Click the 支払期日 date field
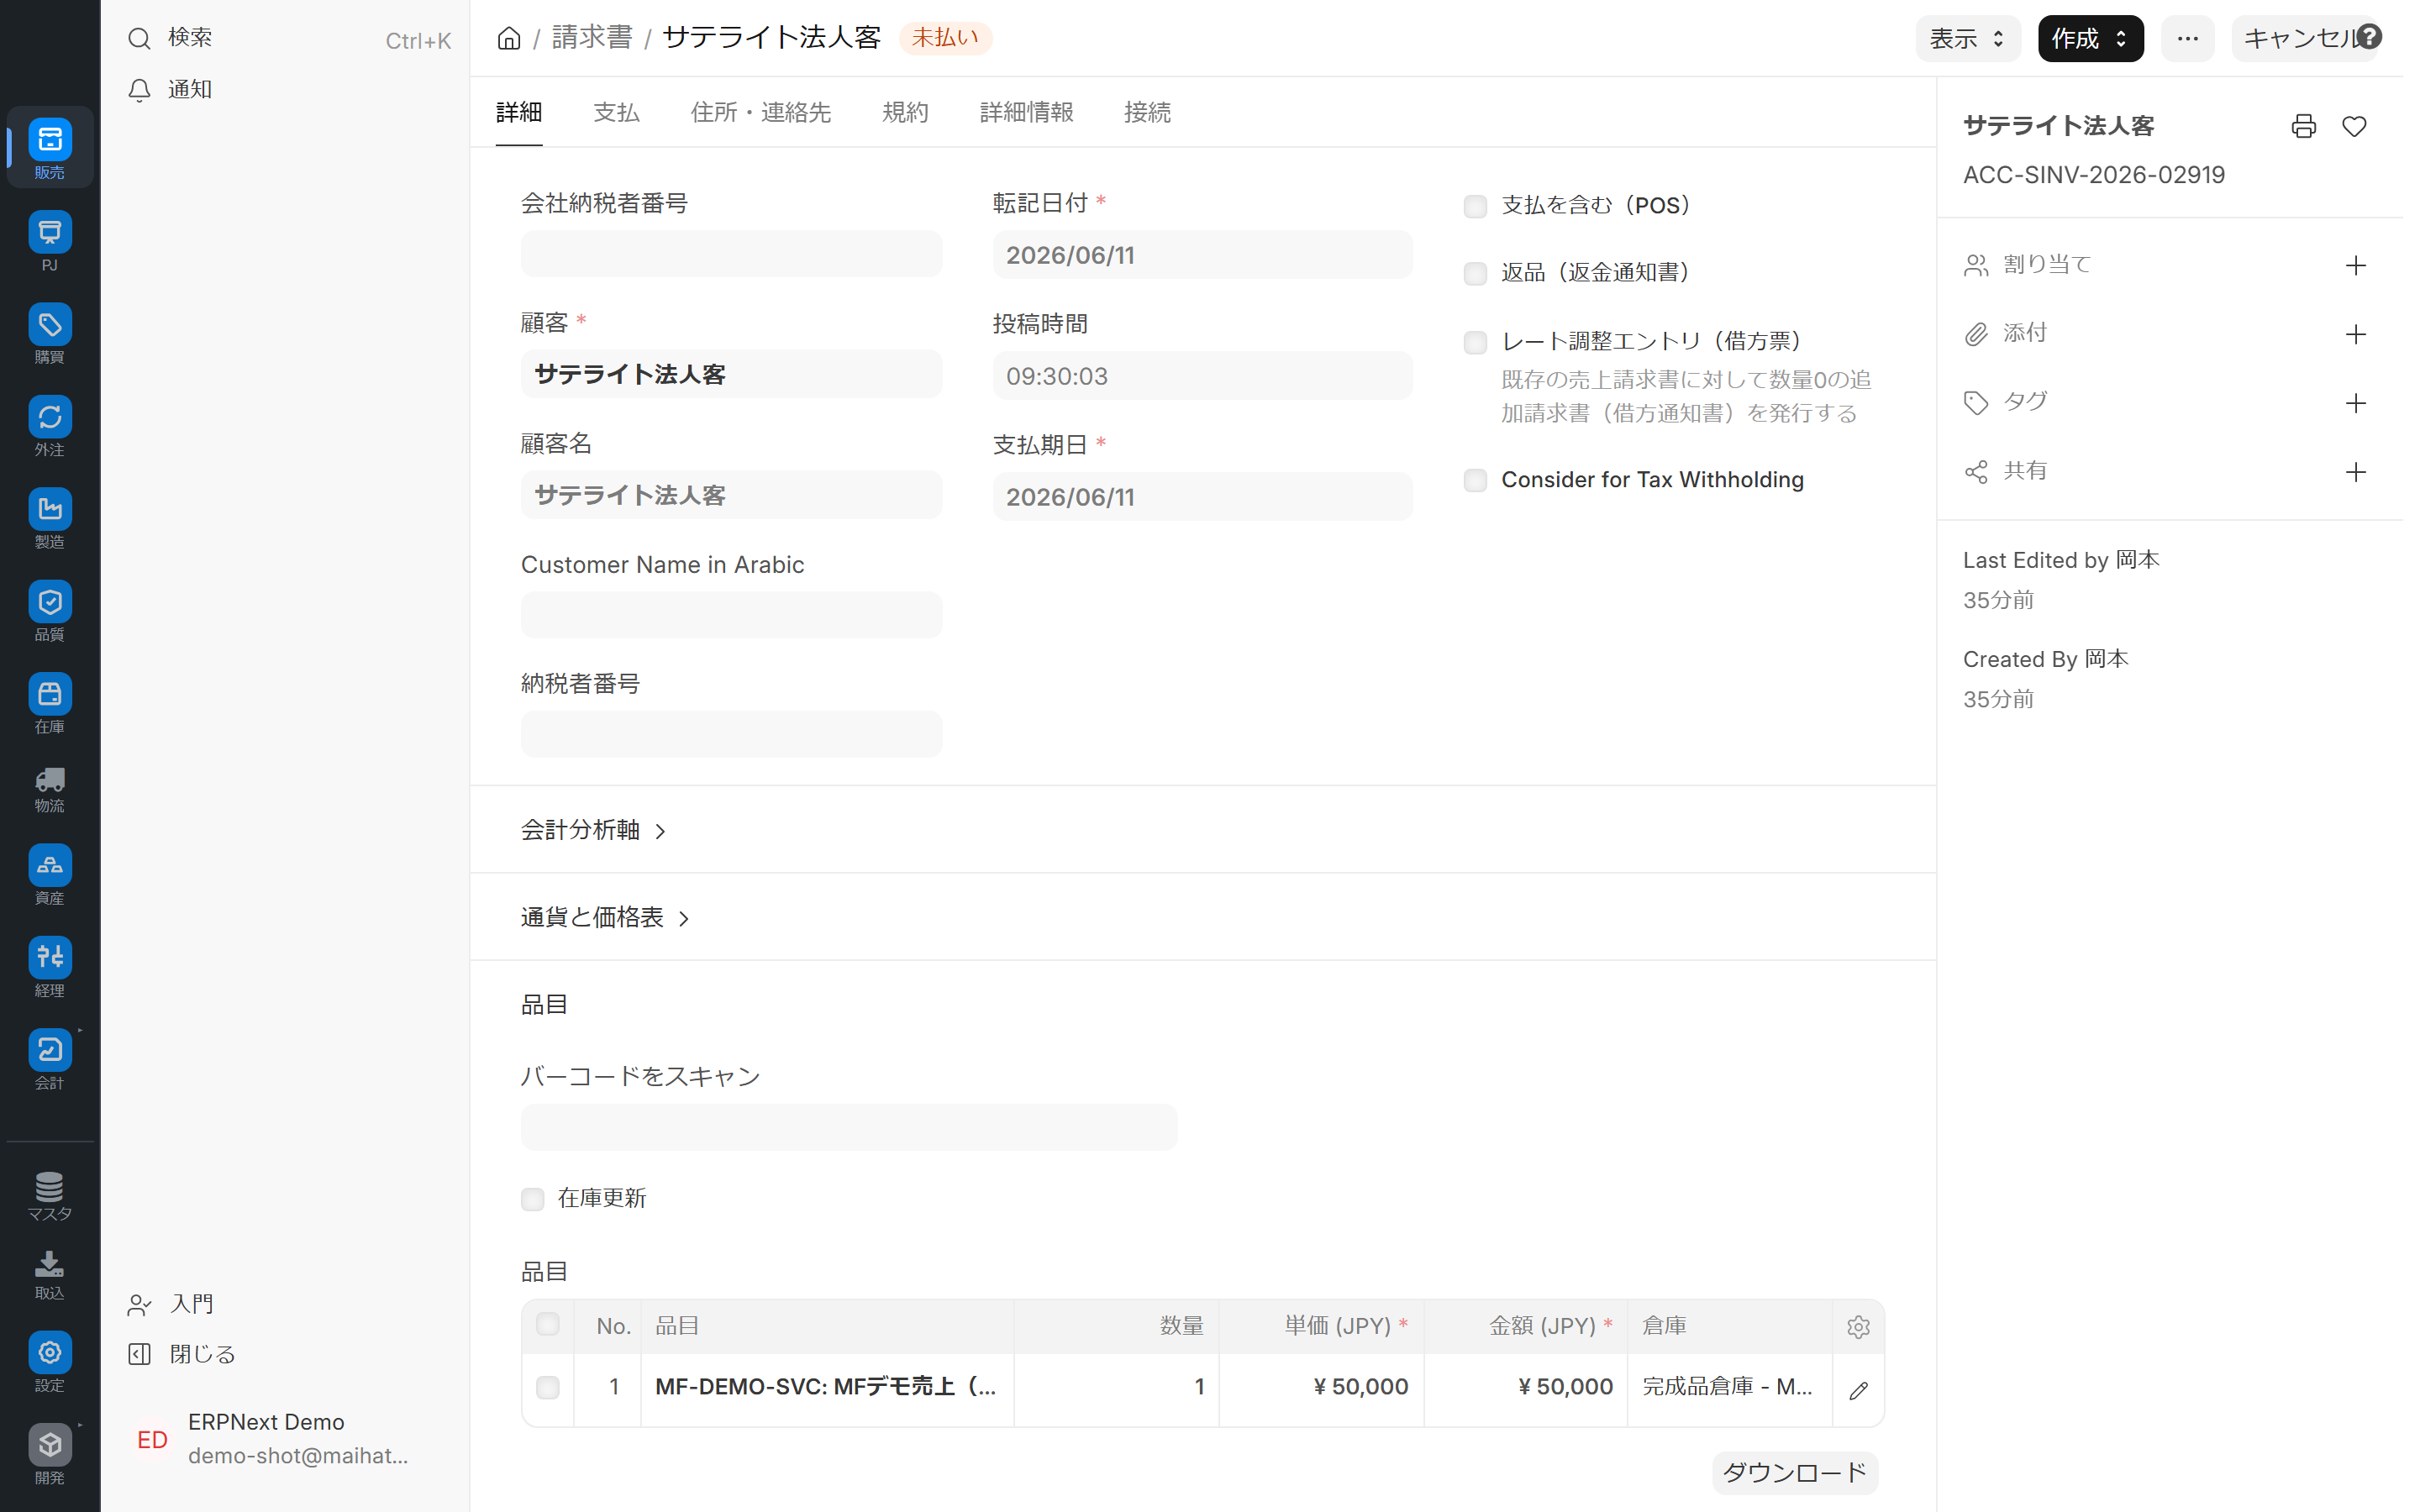Image resolution: width=2420 pixels, height=1512 pixels. pos(1202,496)
